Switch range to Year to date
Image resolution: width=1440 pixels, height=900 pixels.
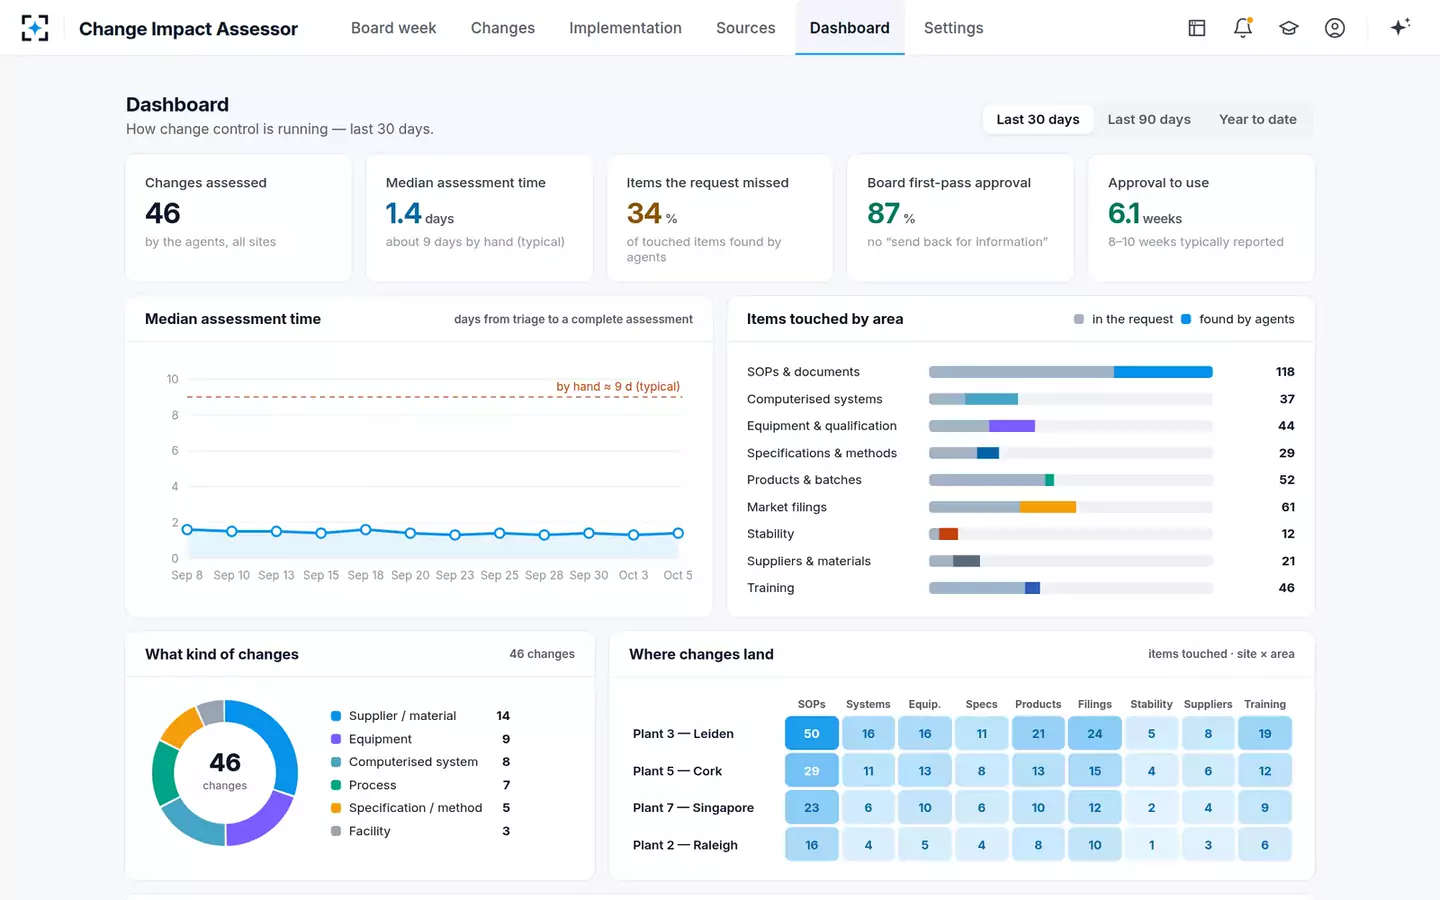[x=1257, y=119]
